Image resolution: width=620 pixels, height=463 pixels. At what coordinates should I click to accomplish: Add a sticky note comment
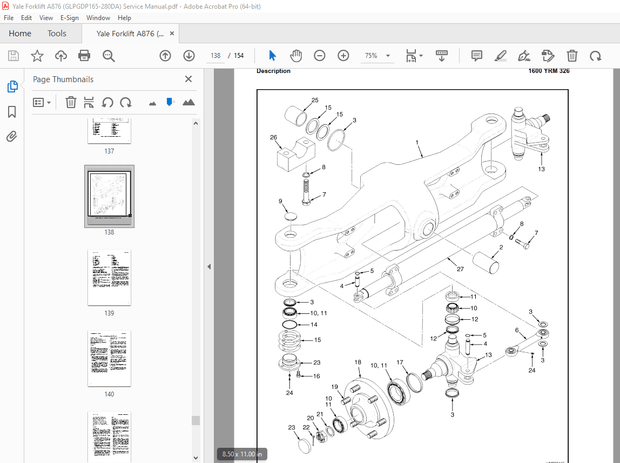point(476,56)
